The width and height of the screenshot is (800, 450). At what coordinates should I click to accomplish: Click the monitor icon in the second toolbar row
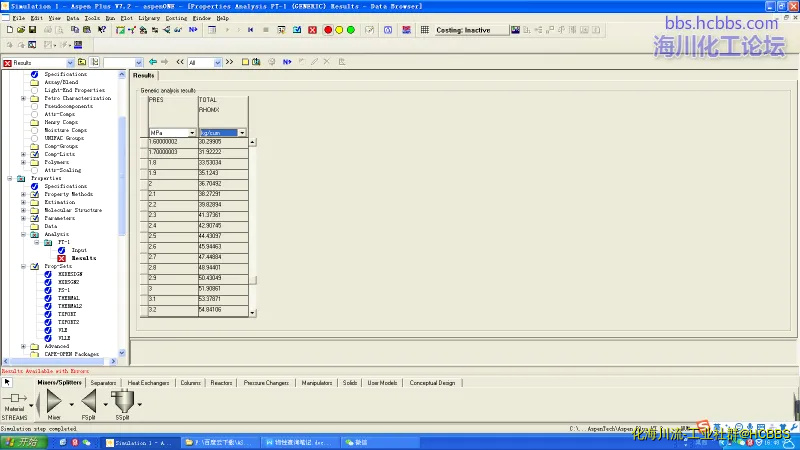[x=78, y=45]
